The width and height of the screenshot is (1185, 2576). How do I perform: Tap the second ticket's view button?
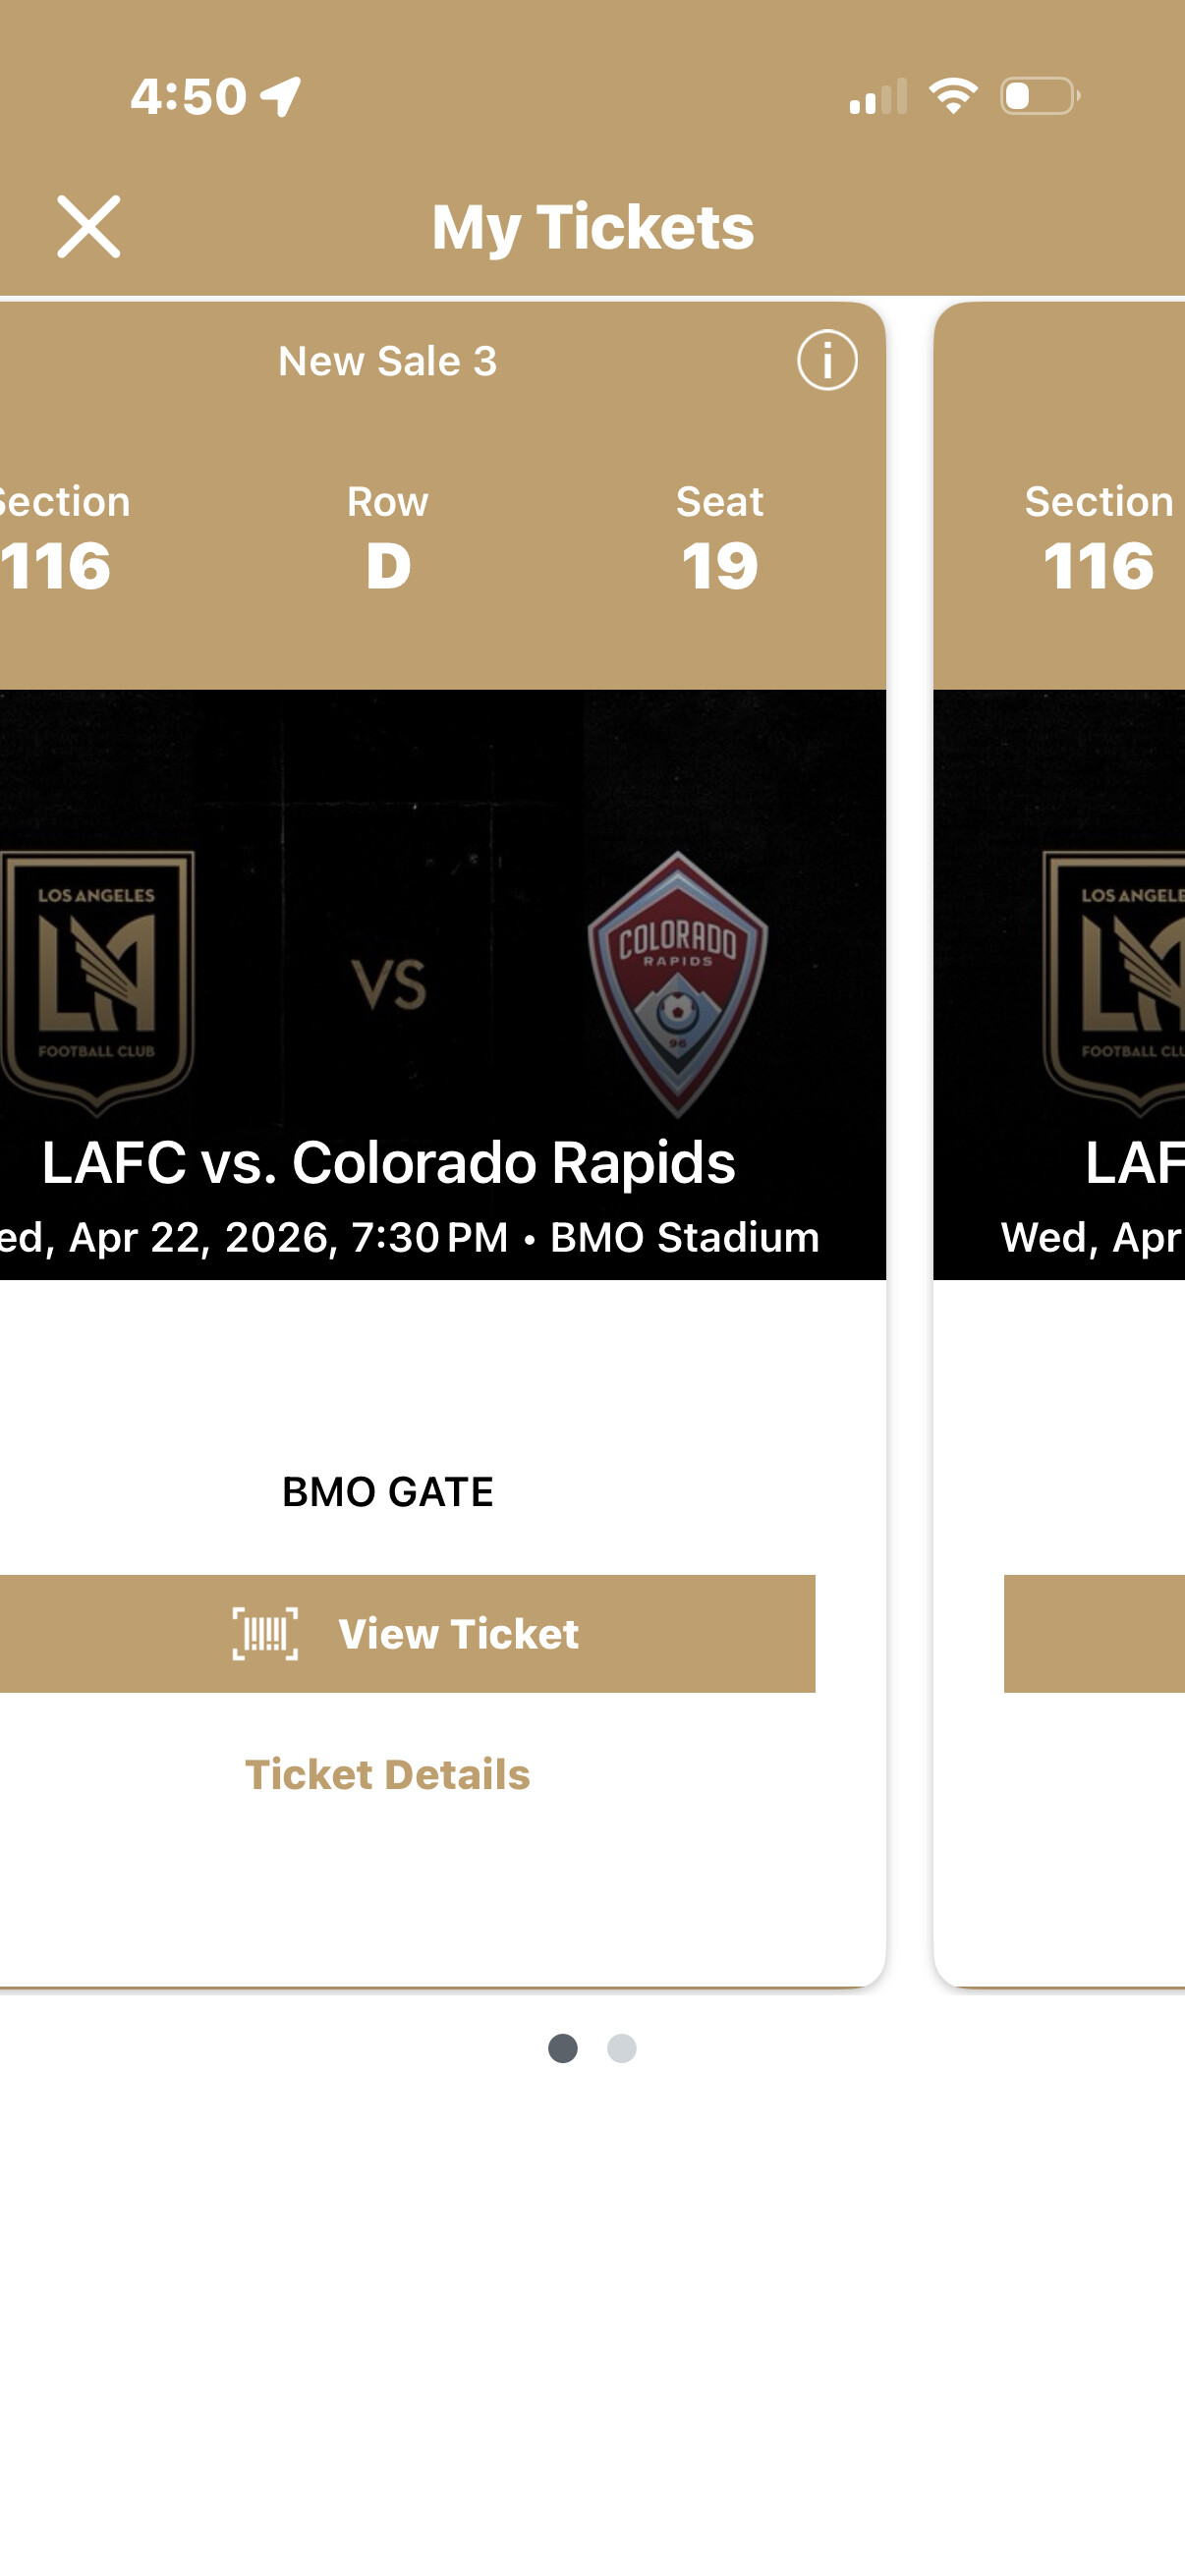coord(1095,1634)
